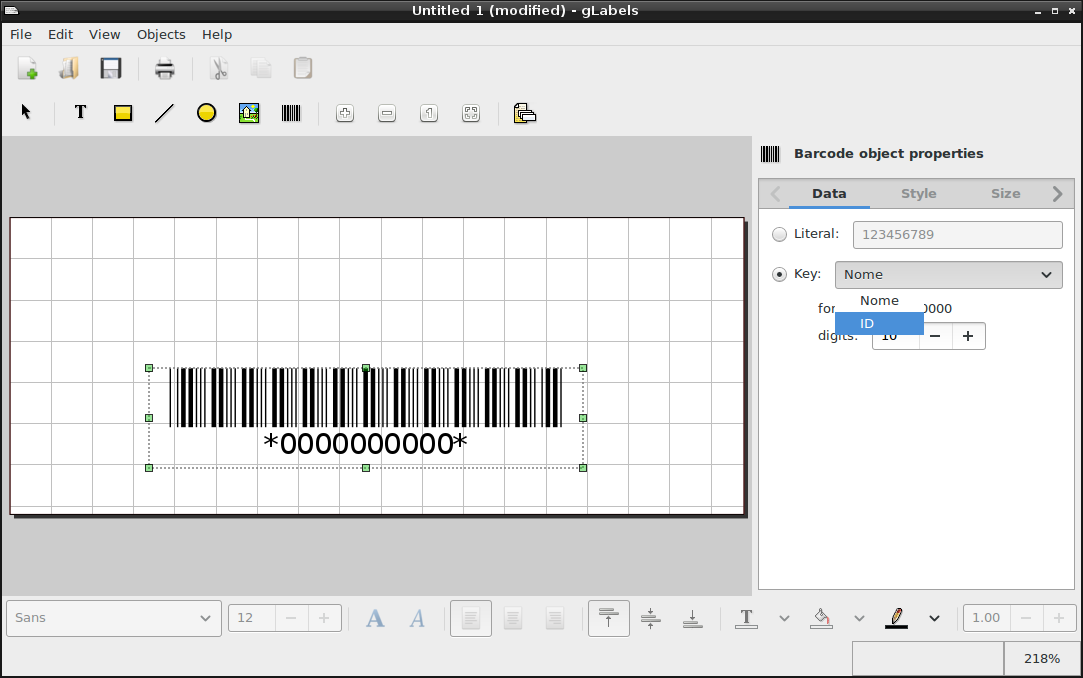
Task: Toggle italic text style
Action: [x=417, y=618]
